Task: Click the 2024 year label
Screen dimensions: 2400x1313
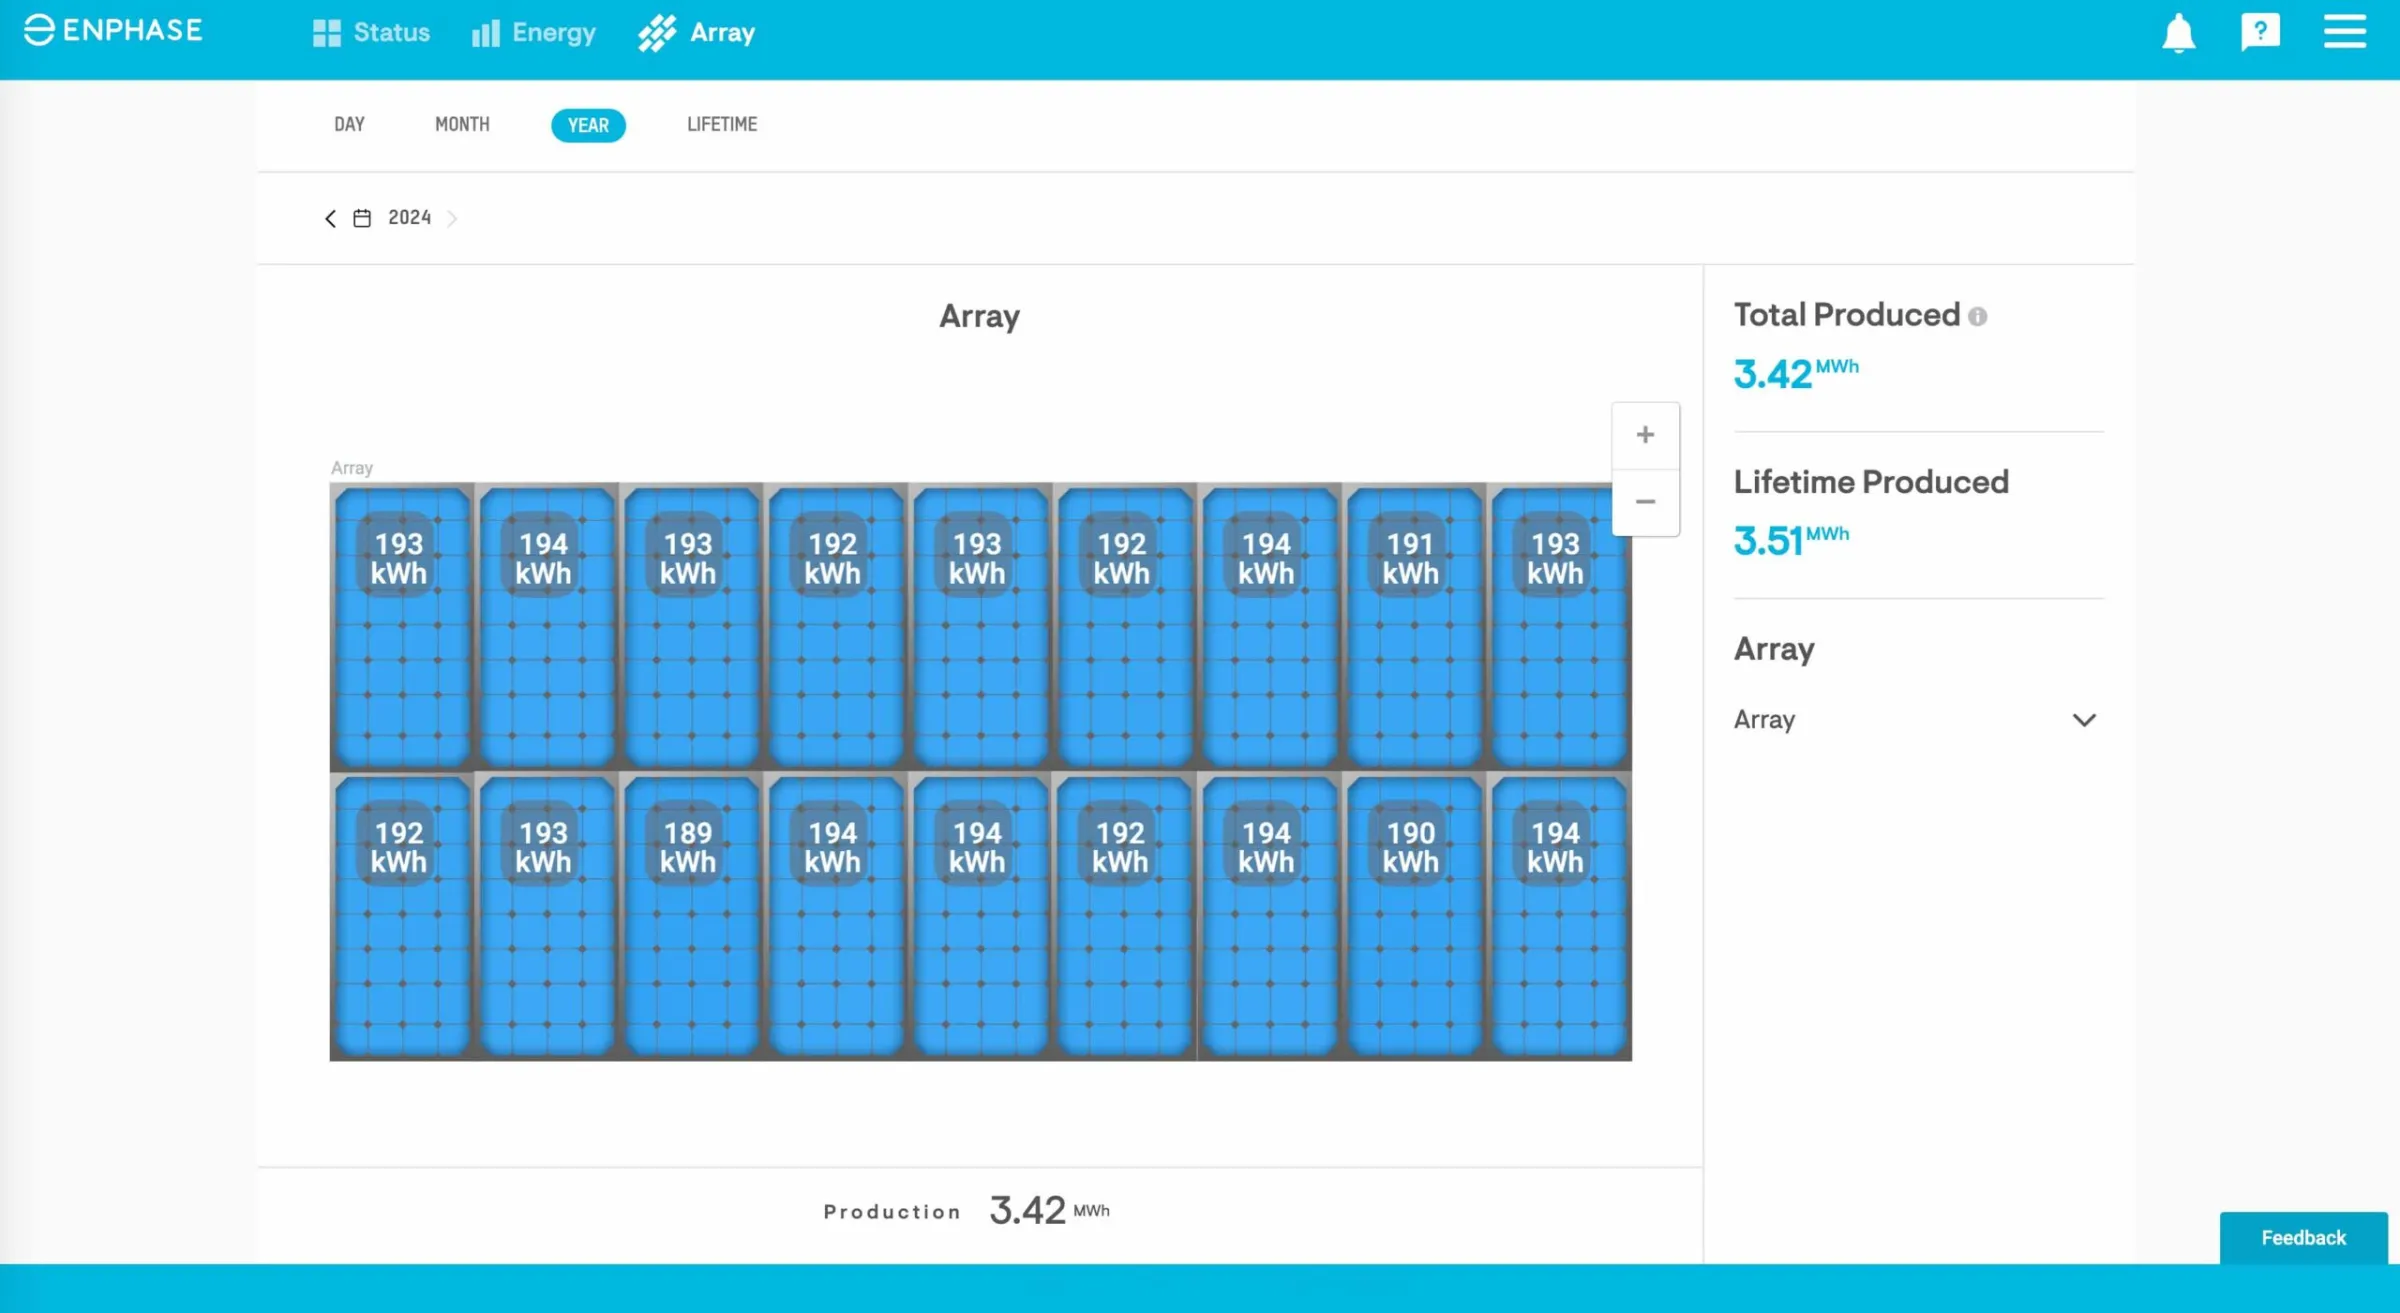Action: [409, 217]
